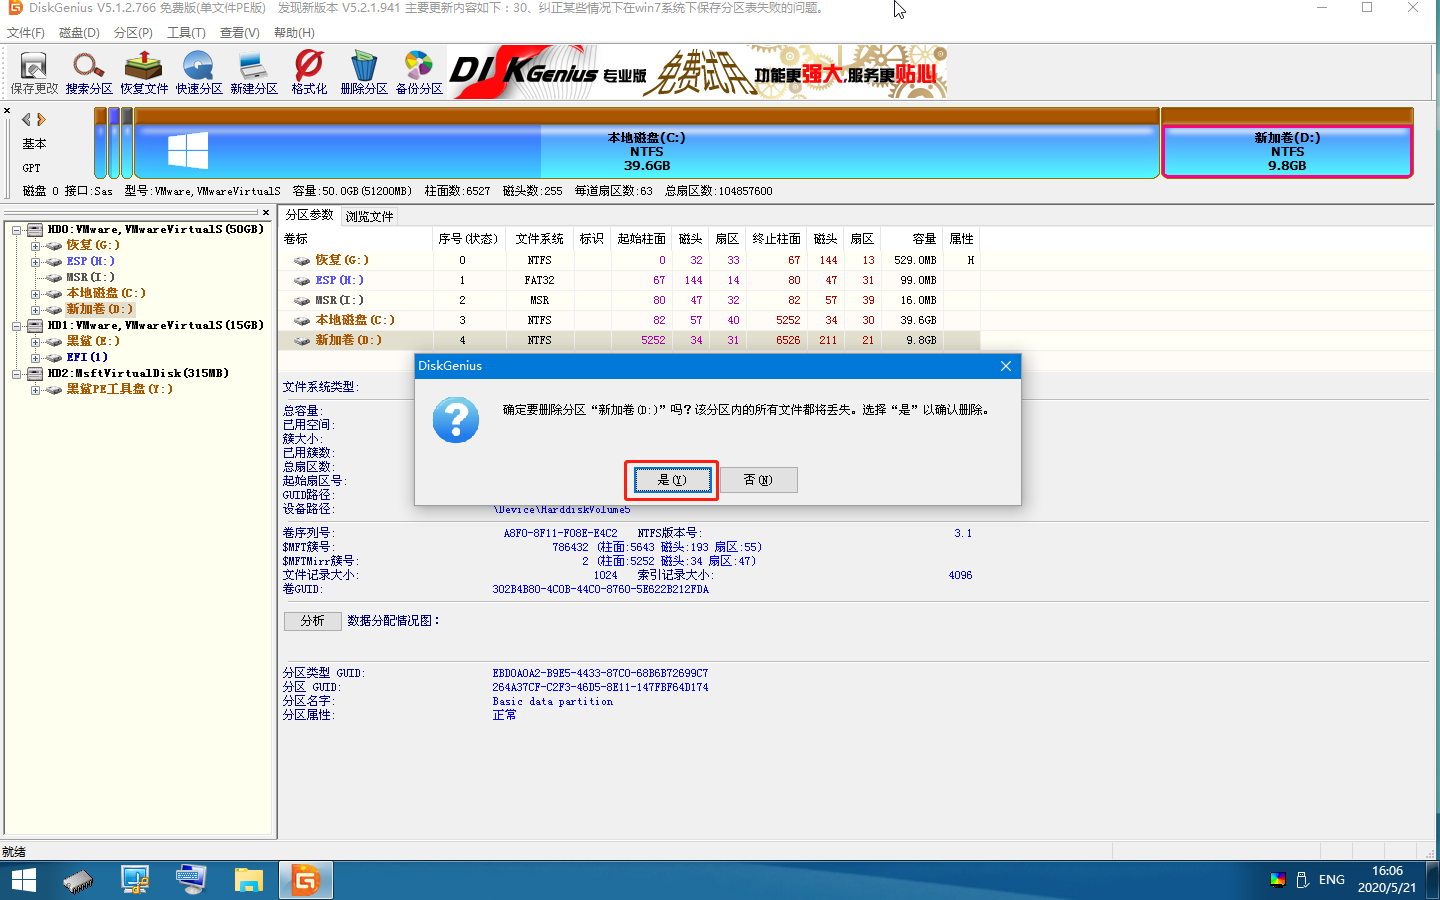Viewport: 1440px width, 900px height.
Task: Open the 分区(P) menu
Action: coord(133,33)
